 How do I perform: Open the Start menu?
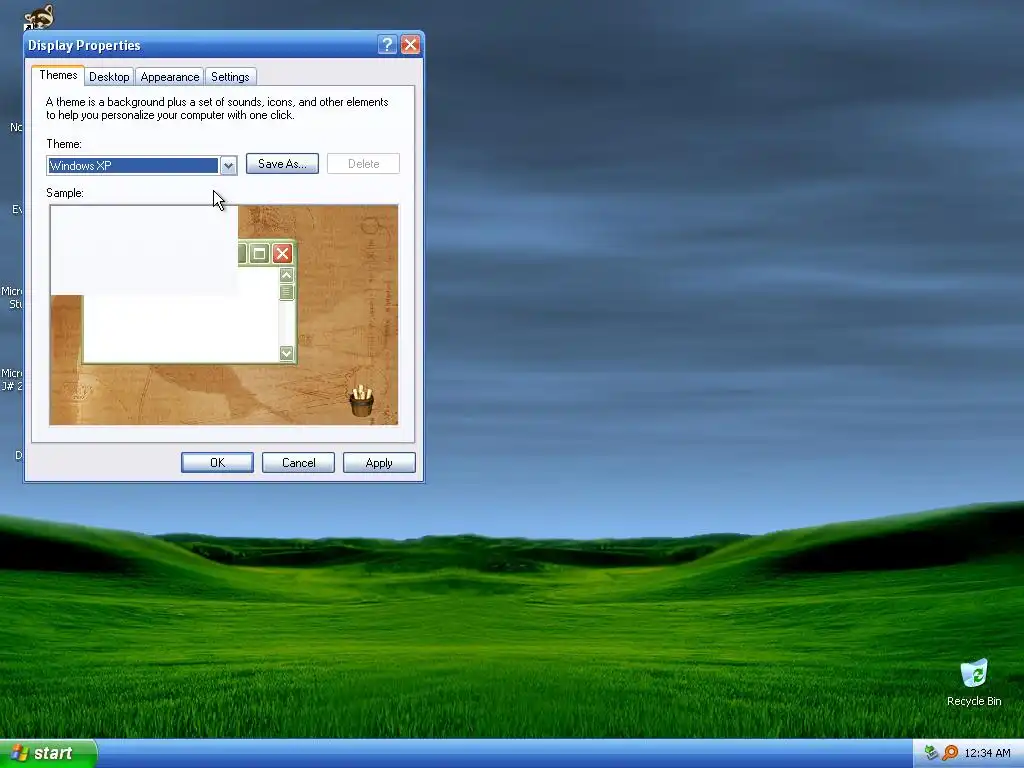pos(48,753)
